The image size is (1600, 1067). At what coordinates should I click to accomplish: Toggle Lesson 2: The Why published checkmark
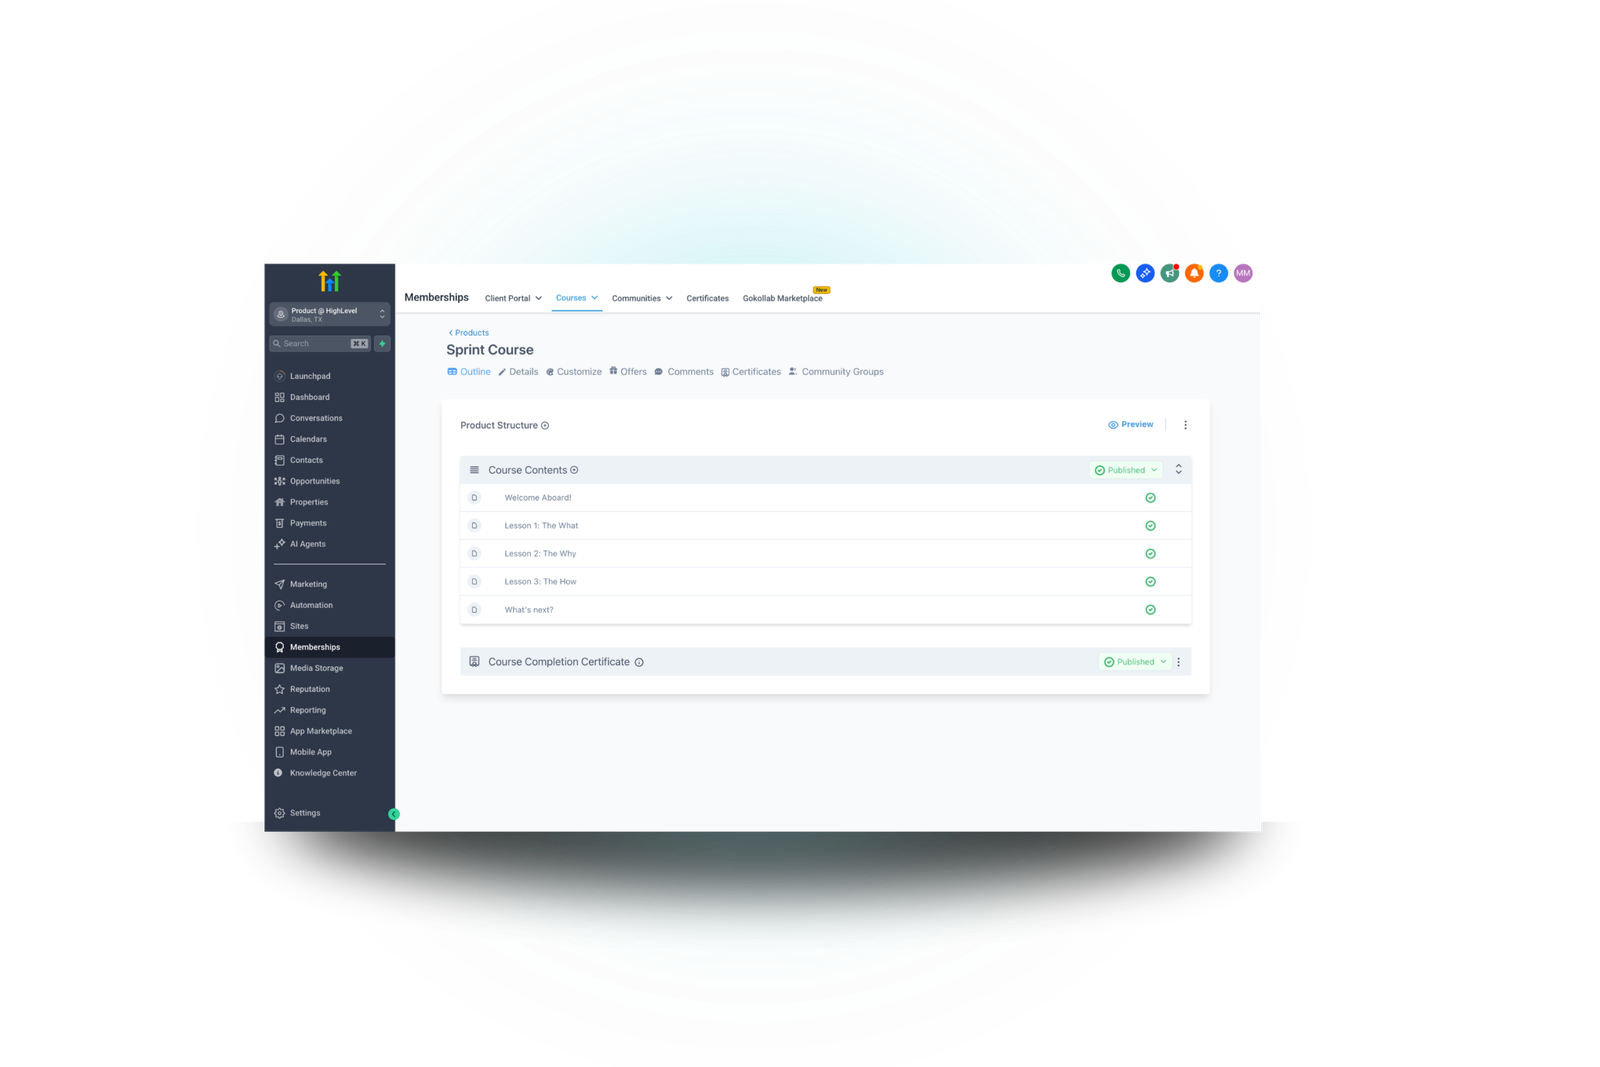tap(1150, 554)
